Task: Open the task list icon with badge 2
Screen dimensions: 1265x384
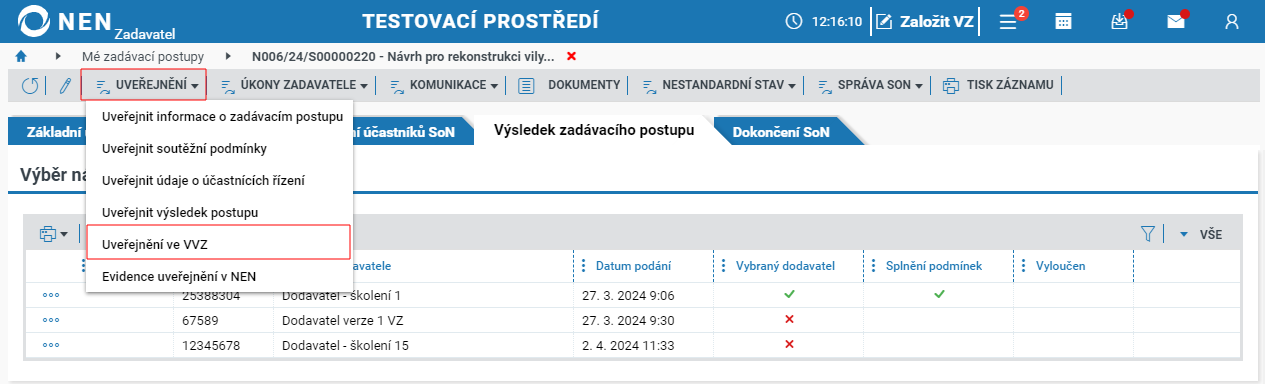Action: tap(1009, 20)
